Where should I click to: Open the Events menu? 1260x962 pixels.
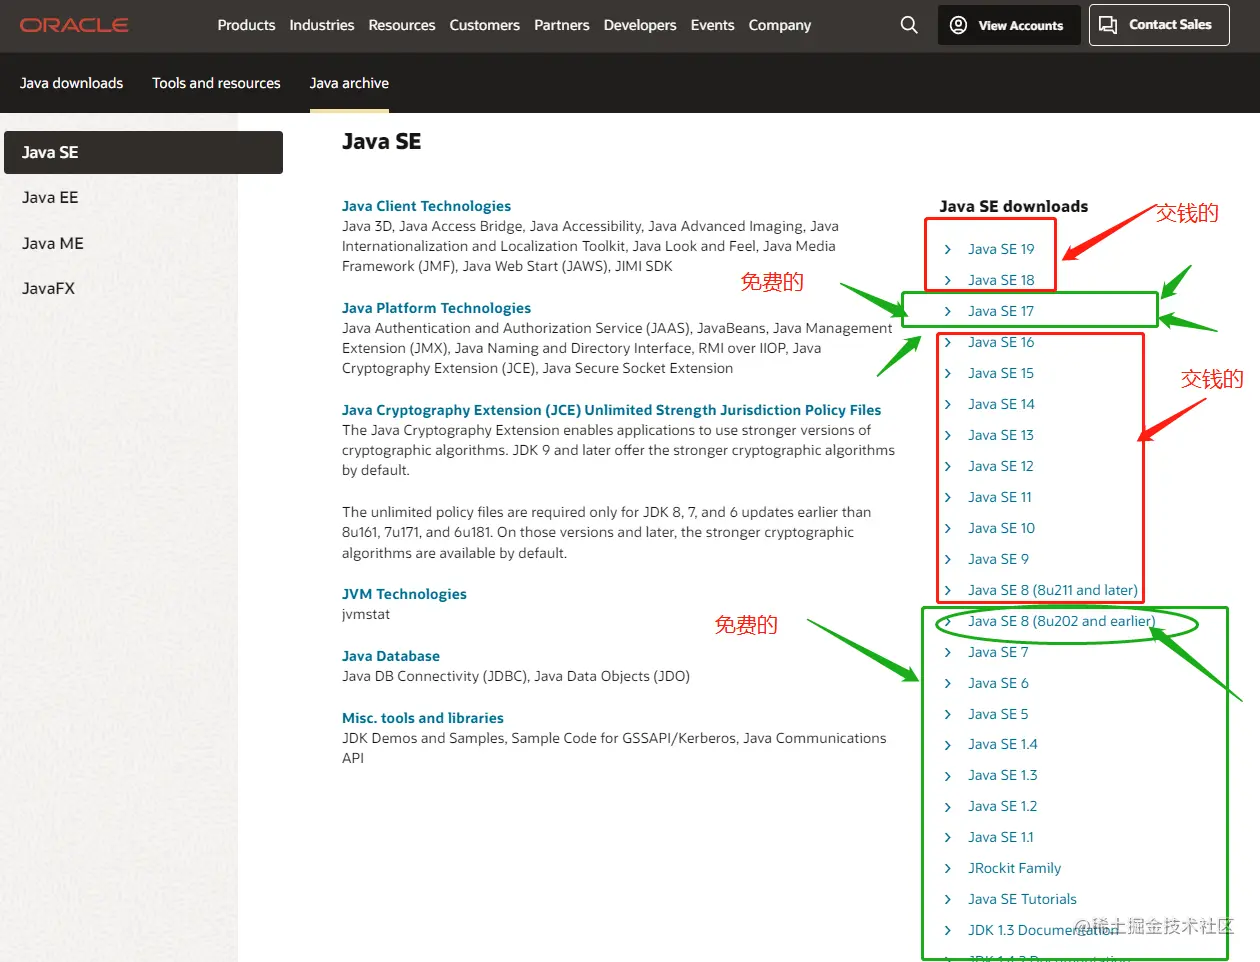(x=713, y=25)
